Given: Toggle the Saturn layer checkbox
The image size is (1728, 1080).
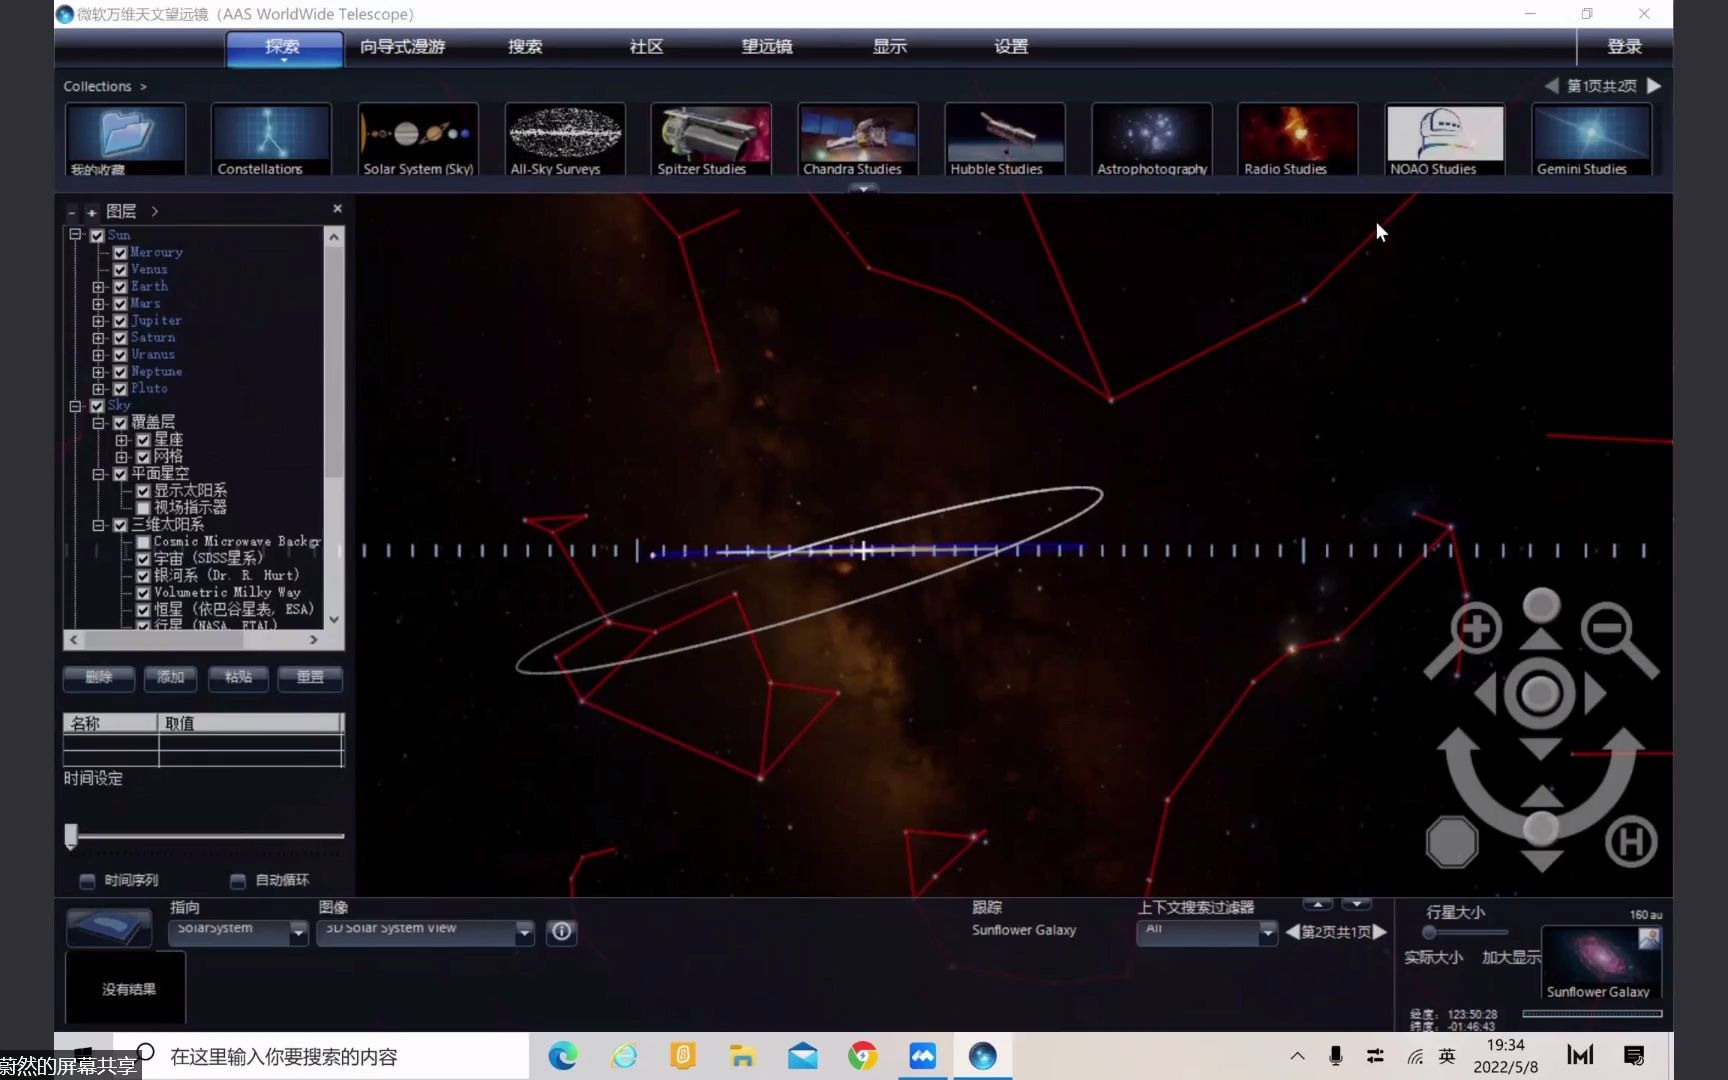Looking at the screenshot, I should tap(120, 338).
